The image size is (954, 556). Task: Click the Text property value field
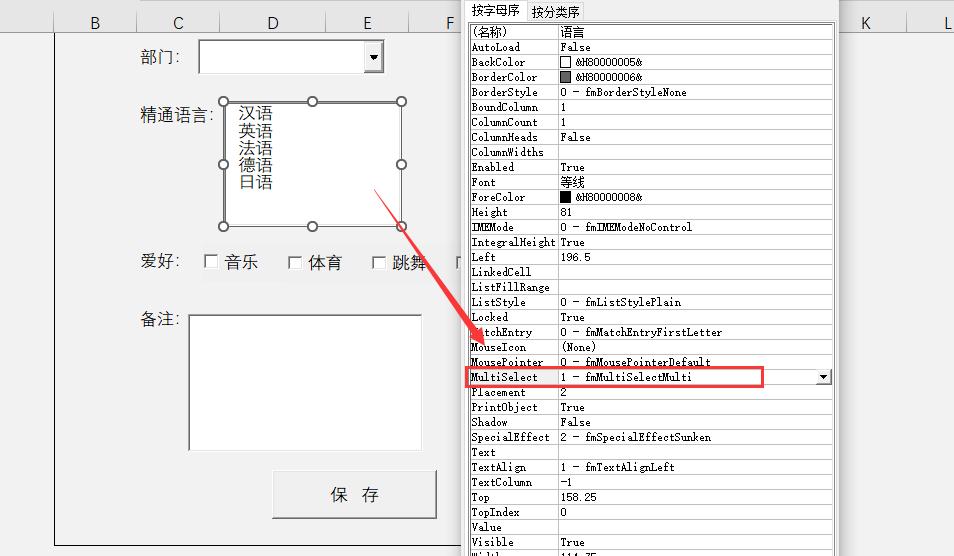[x=695, y=453]
